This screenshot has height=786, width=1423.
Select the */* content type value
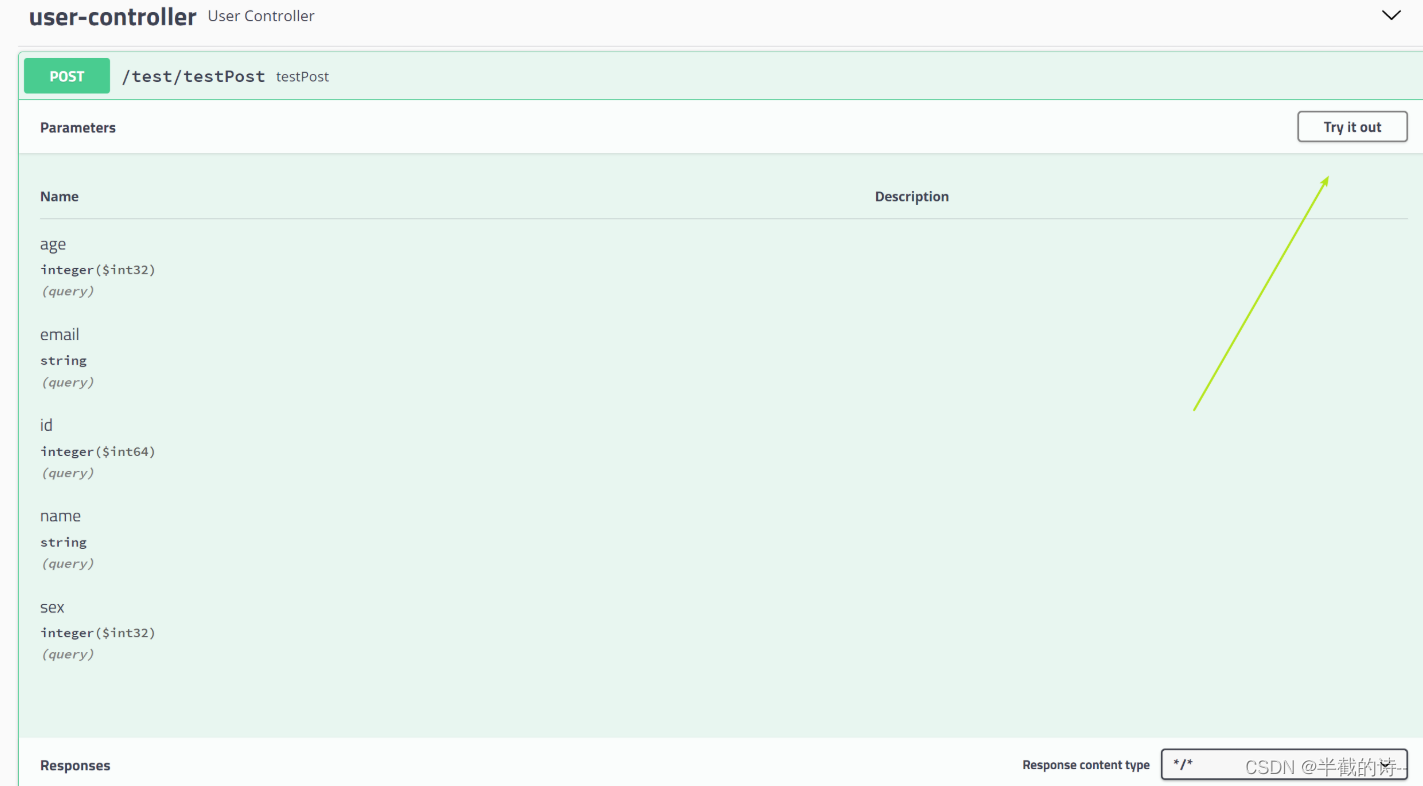point(1184,764)
